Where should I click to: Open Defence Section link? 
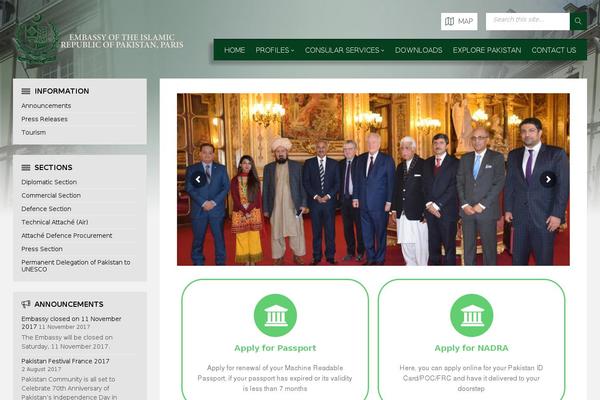[x=46, y=209]
